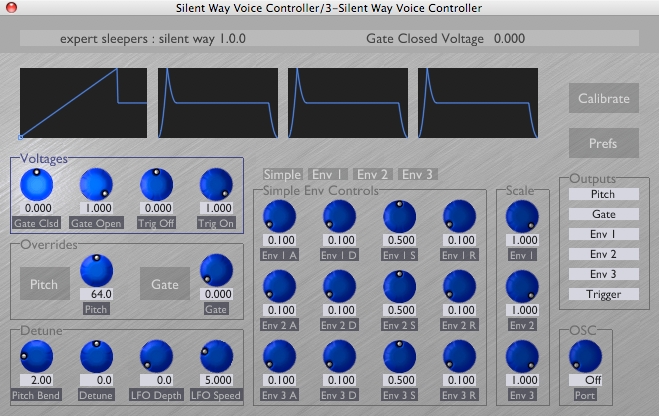Click the Calibrate button
Image resolution: width=659 pixels, height=416 pixels.
click(604, 98)
